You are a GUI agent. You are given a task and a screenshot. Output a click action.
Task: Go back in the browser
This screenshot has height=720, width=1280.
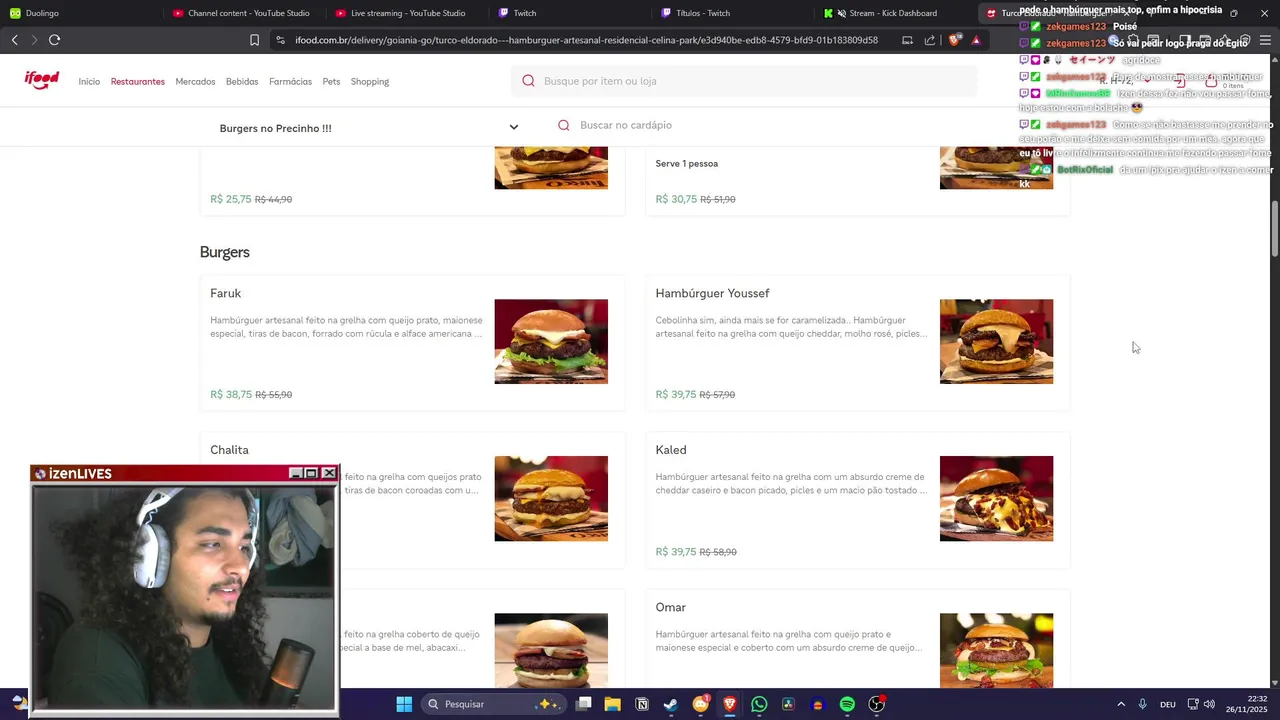[x=14, y=40]
